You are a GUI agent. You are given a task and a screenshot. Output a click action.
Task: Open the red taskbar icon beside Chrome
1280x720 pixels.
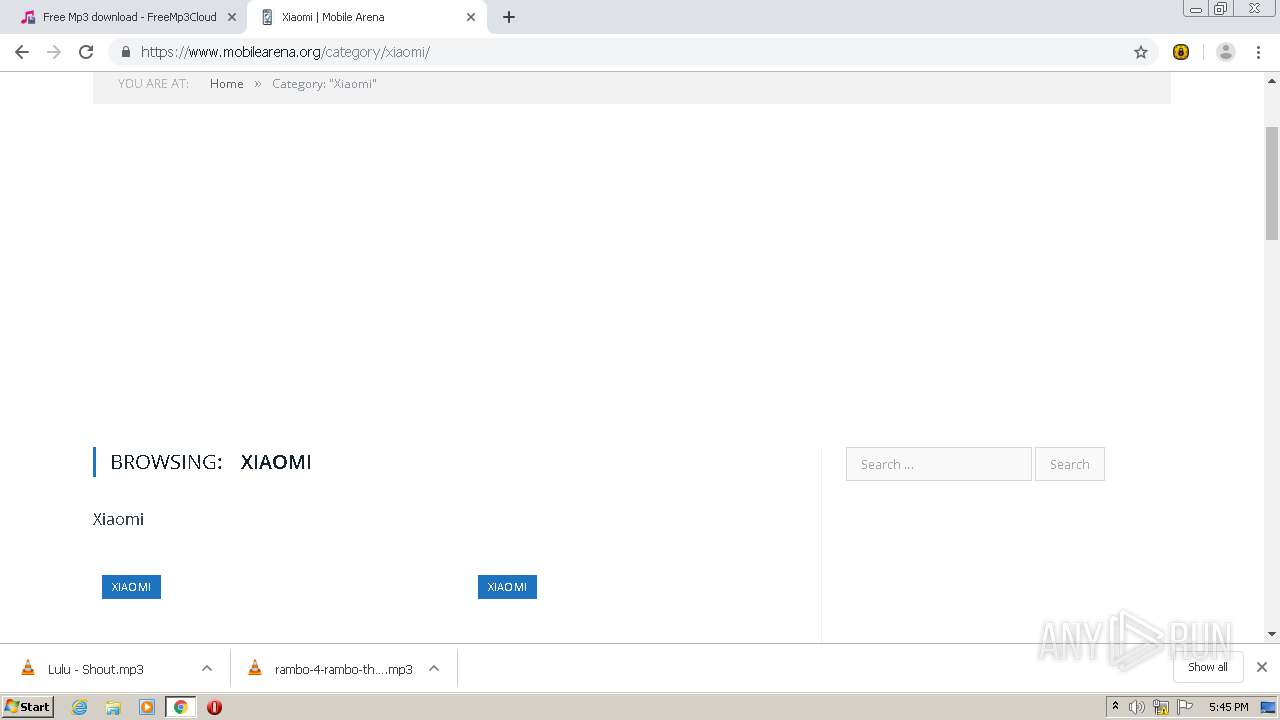pos(214,707)
